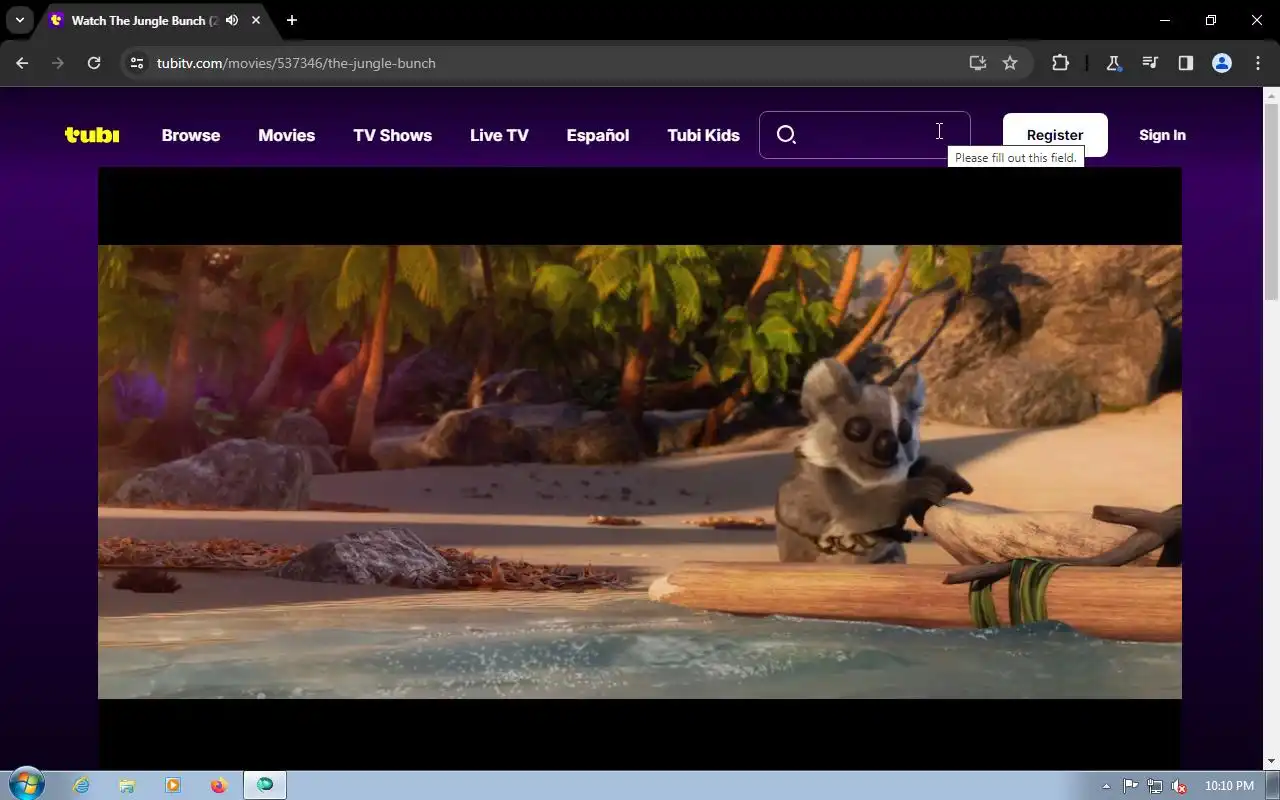Image resolution: width=1280 pixels, height=800 pixels.
Task: Click page scrollbar up arrow
Action: (x=1272, y=96)
